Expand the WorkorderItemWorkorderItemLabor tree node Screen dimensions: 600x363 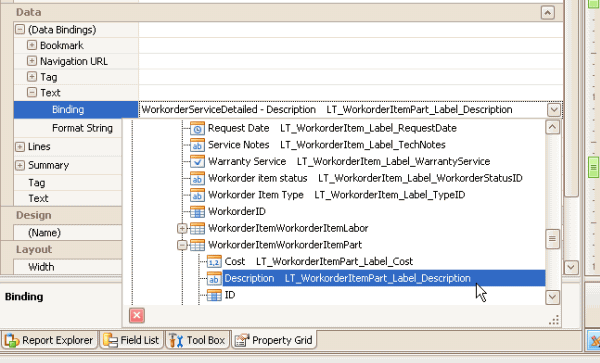point(182,228)
